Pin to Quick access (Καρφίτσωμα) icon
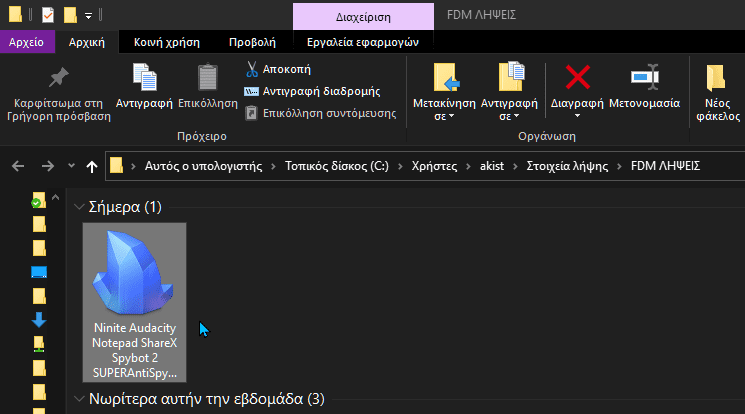745x414 pixels. [x=59, y=78]
